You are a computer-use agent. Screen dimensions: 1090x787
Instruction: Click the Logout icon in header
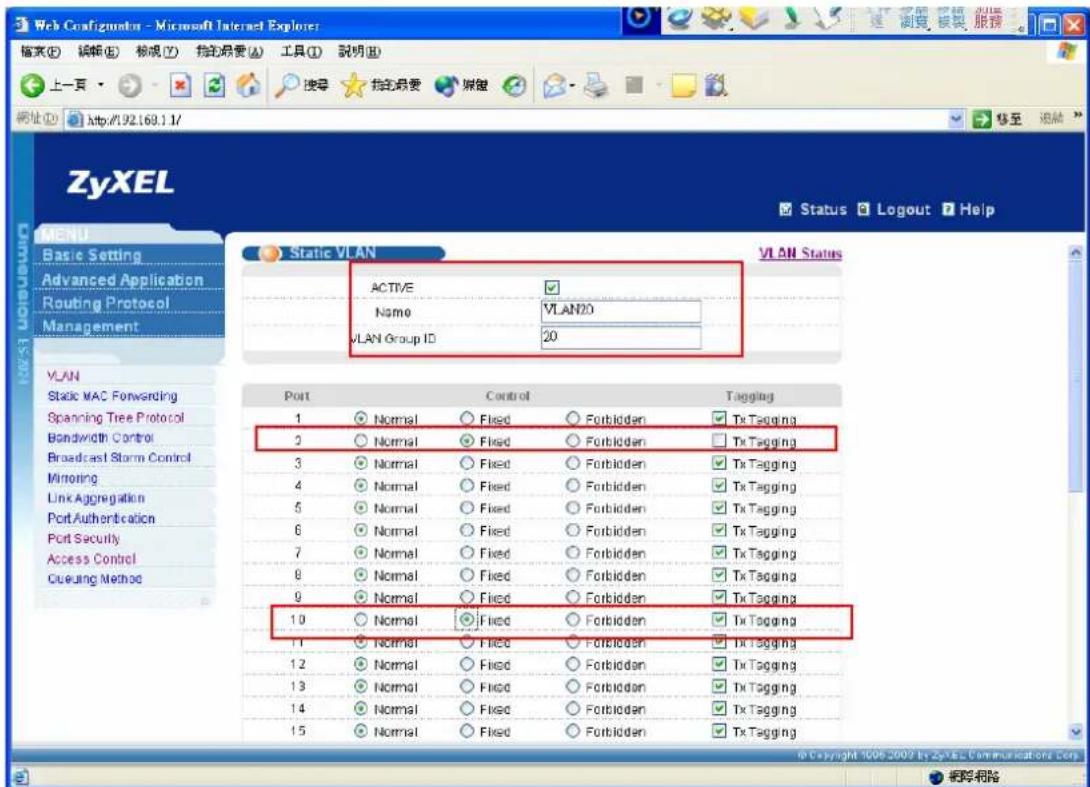(863, 209)
